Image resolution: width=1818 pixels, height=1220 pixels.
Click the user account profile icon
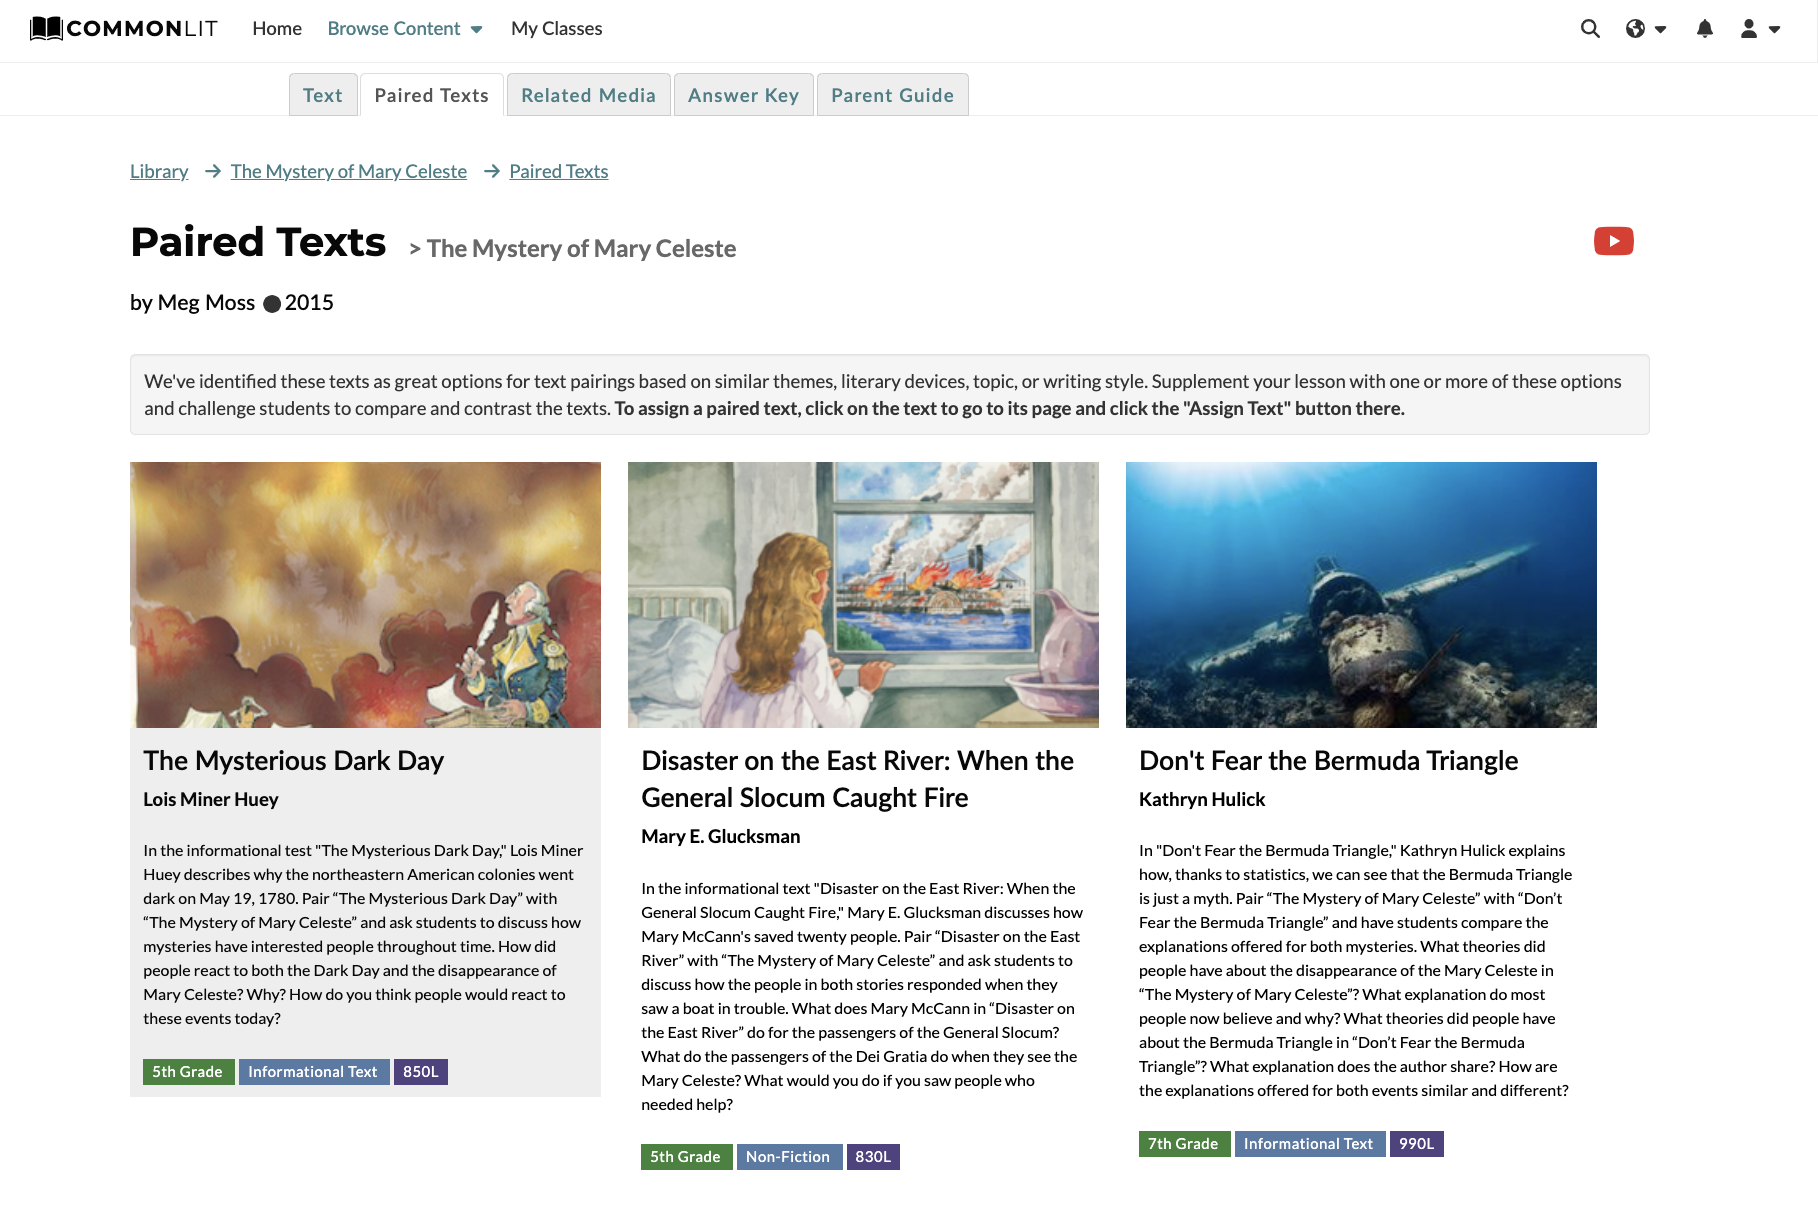tap(1749, 29)
